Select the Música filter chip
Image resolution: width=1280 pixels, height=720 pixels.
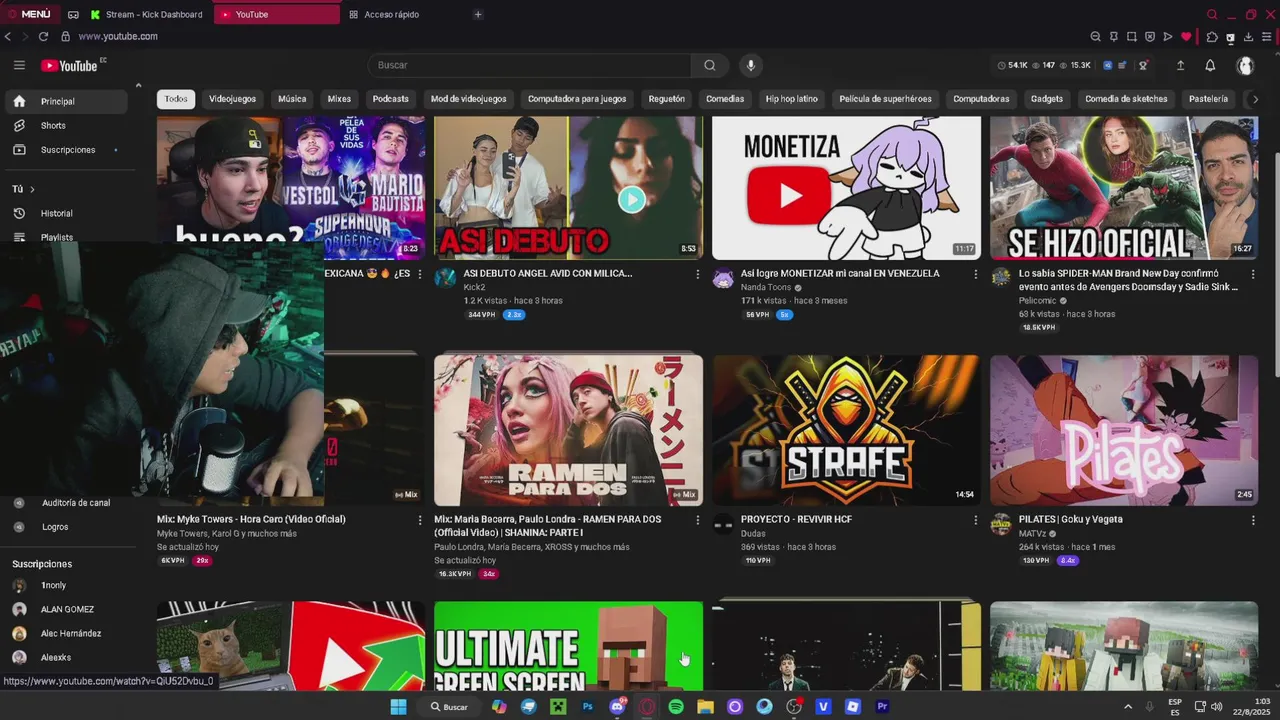click(292, 99)
